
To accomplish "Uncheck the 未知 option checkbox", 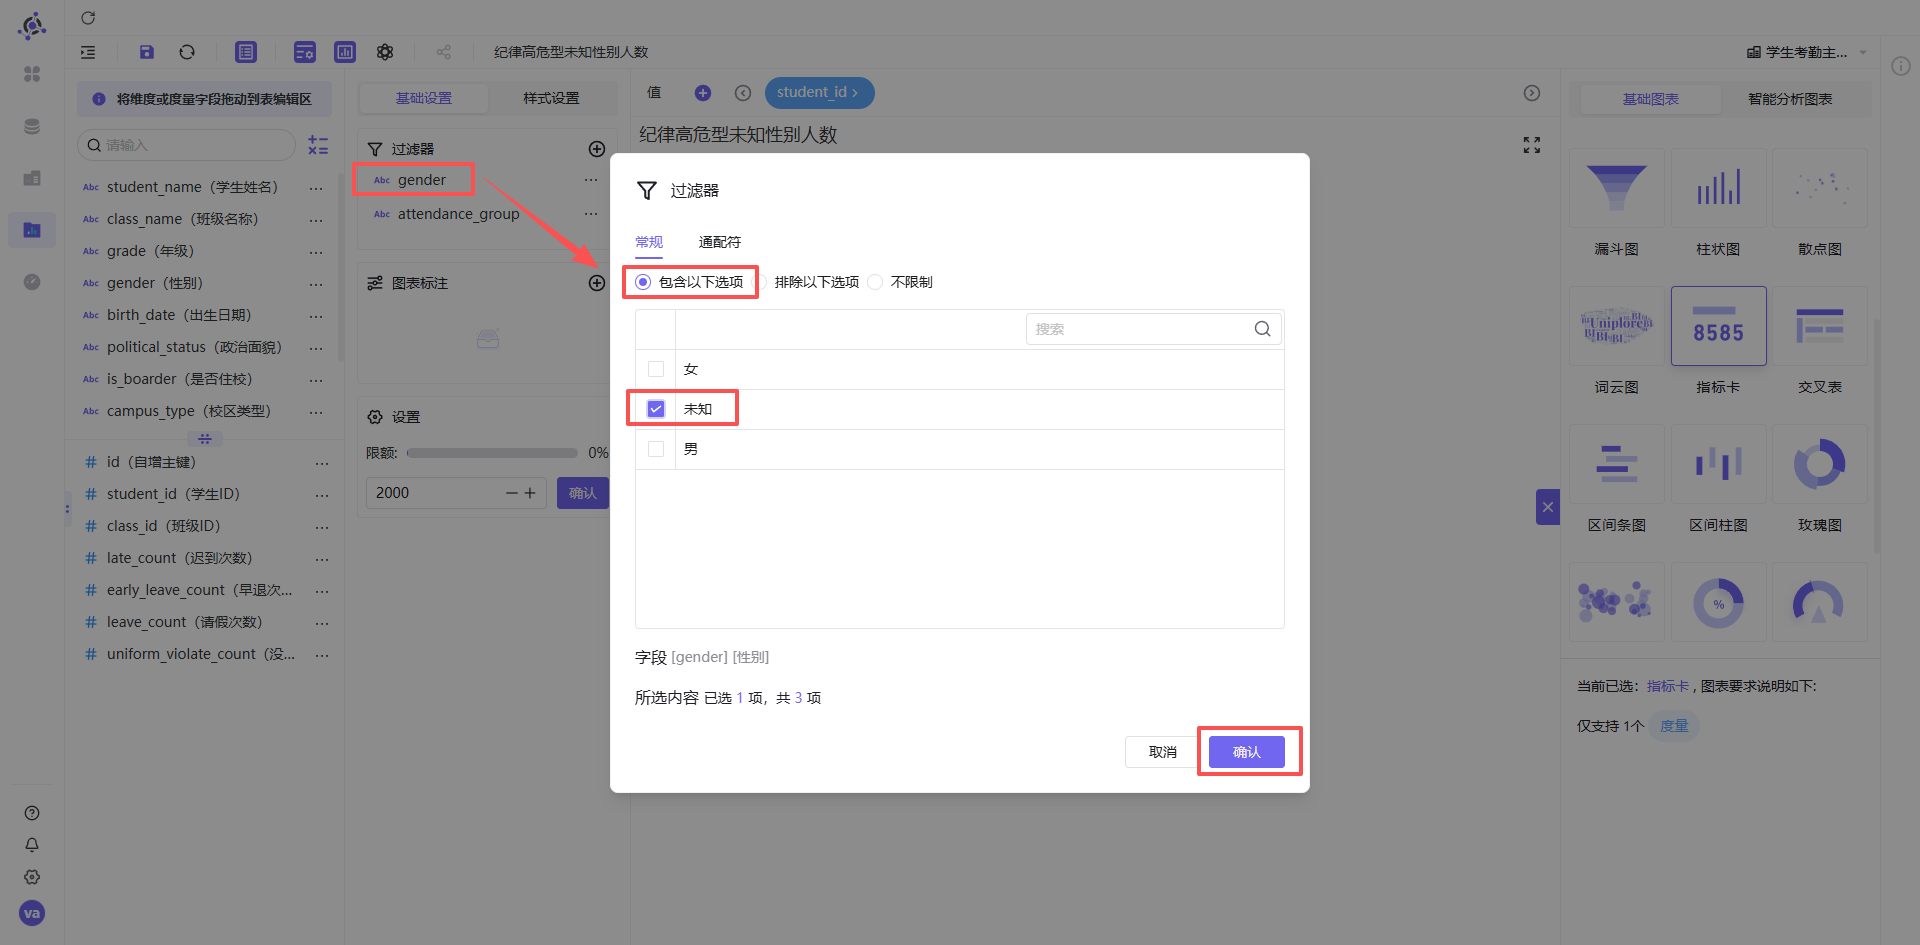I will [656, 409].
